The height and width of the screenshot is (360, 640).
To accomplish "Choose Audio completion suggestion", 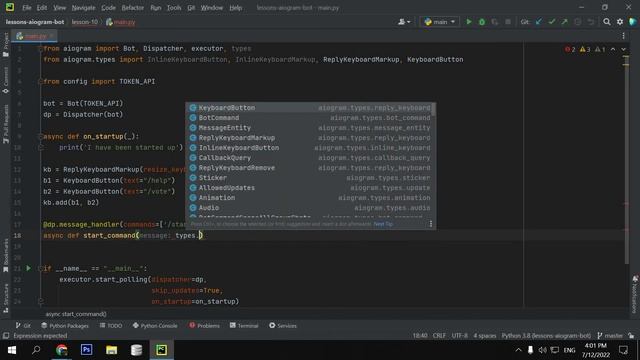I will pos(311,208).
